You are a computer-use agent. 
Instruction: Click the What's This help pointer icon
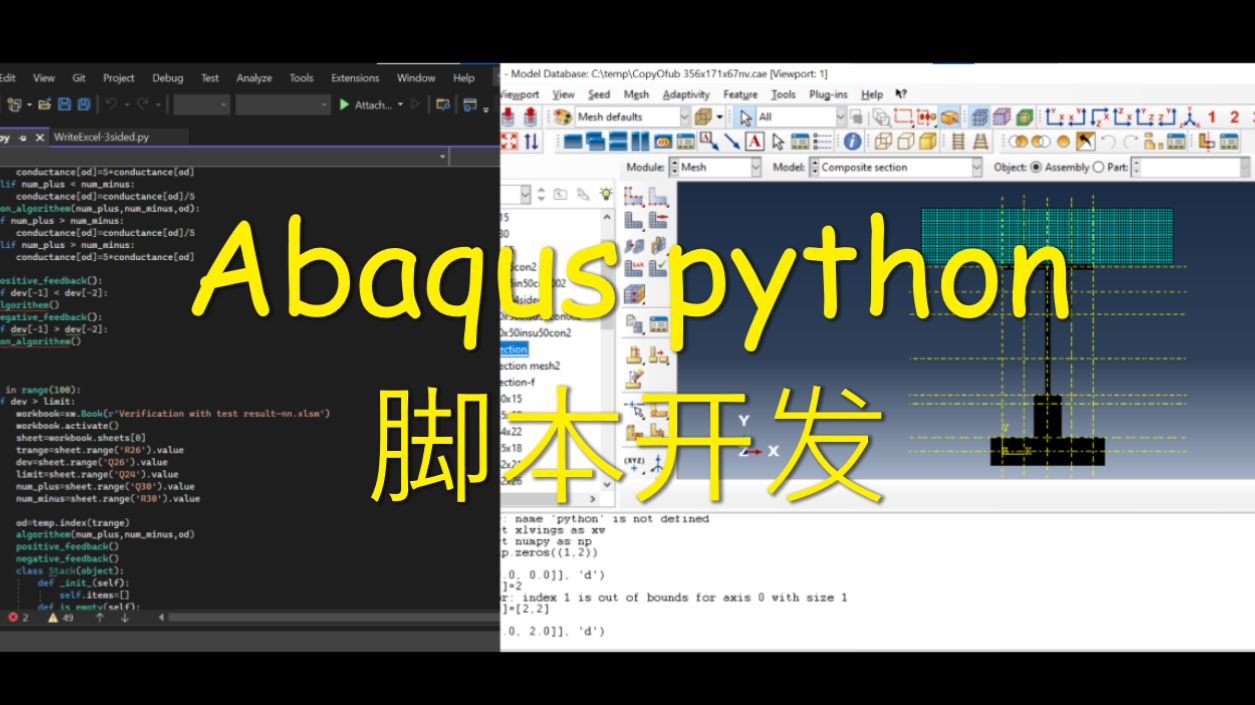pos(901,94)
